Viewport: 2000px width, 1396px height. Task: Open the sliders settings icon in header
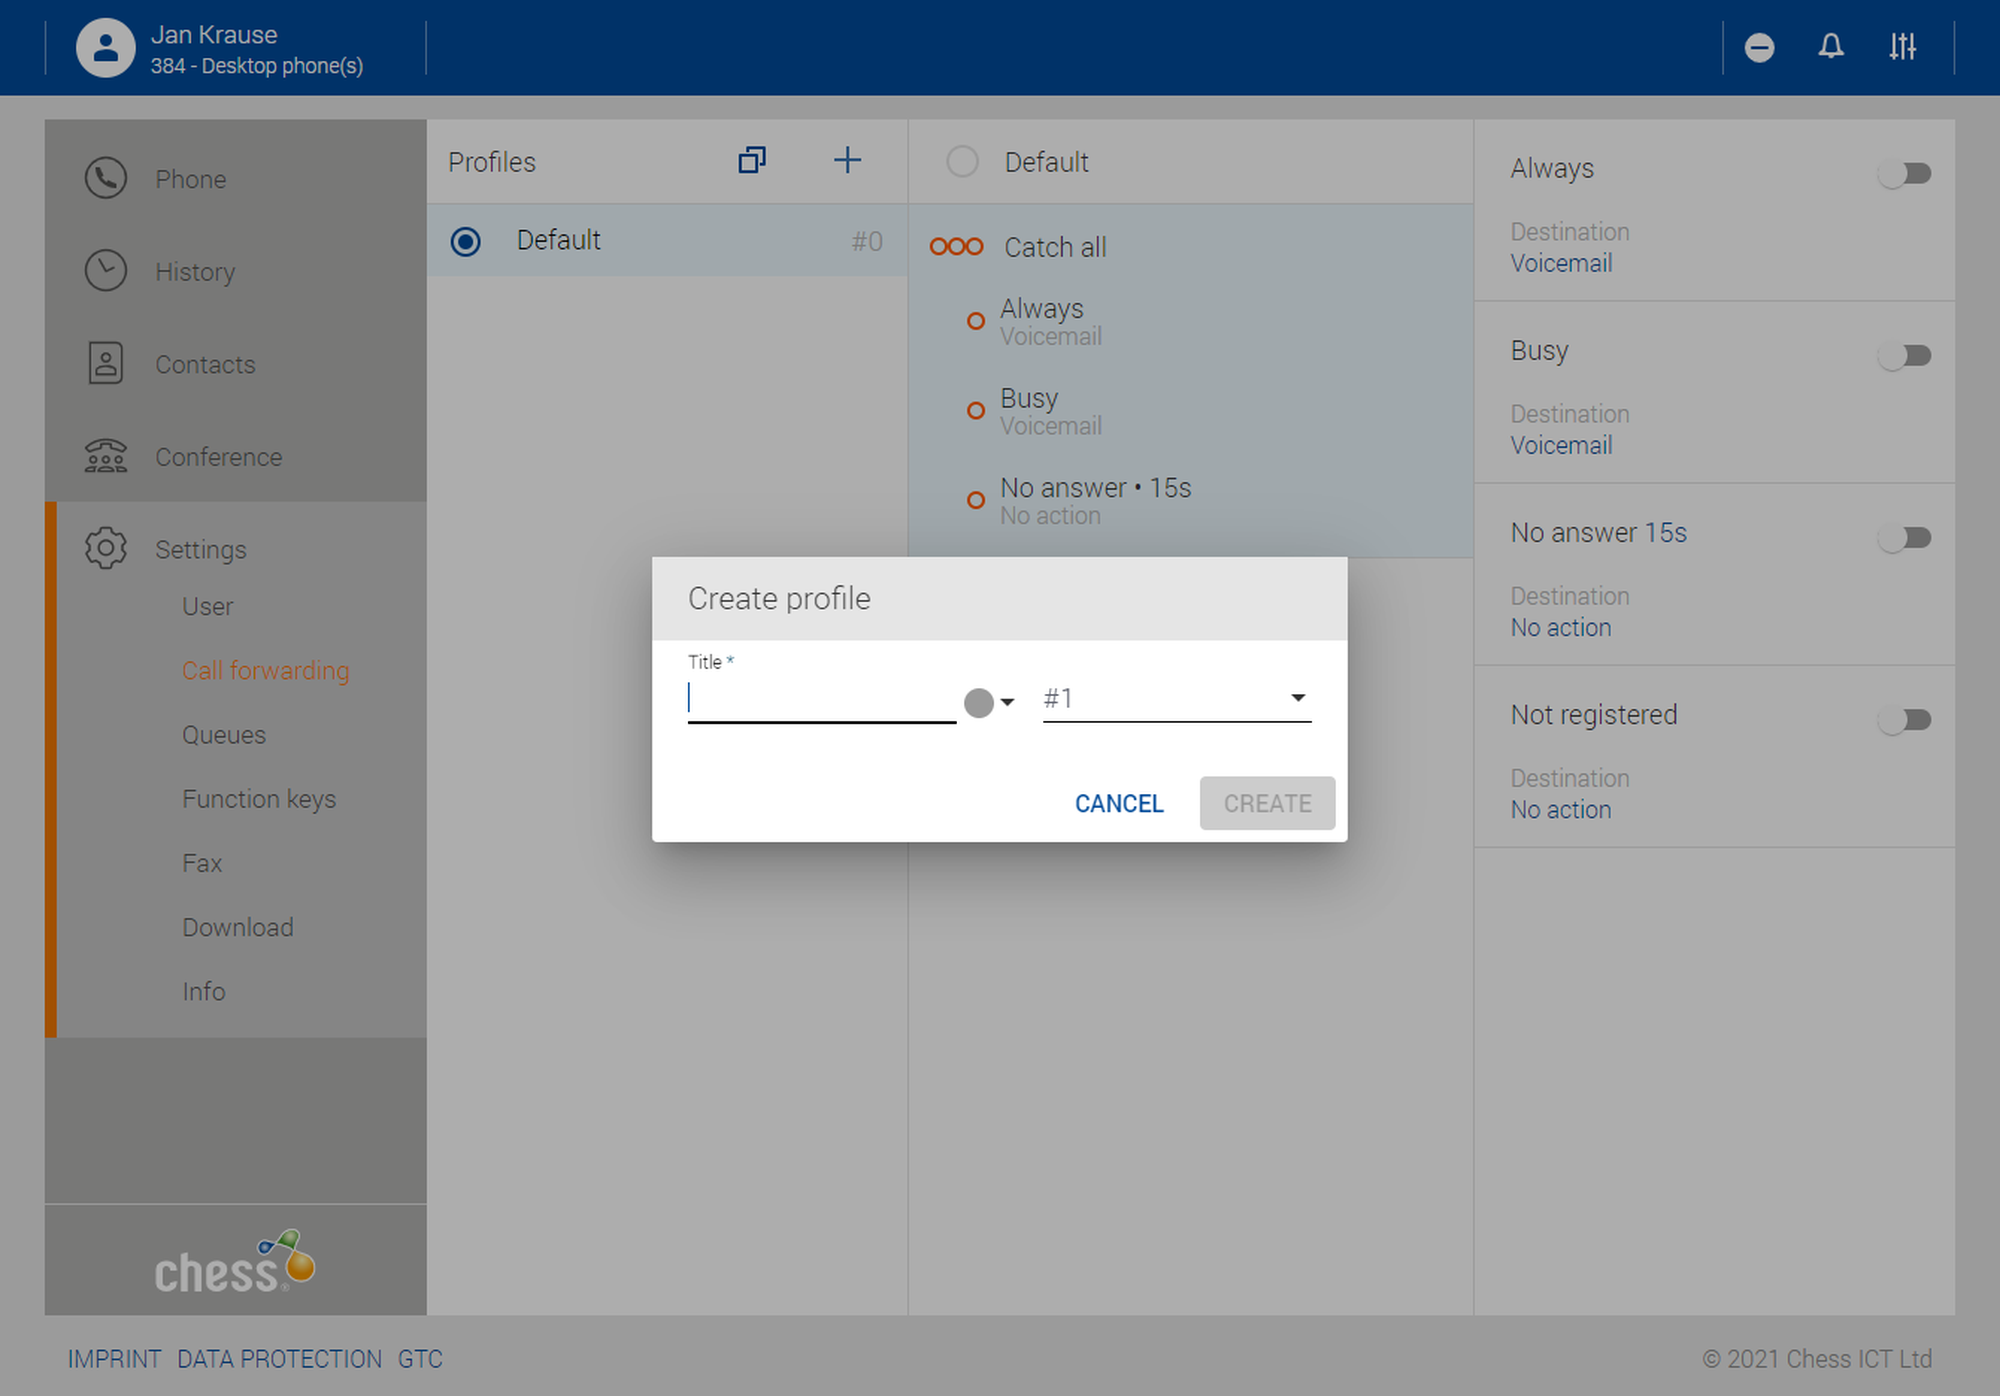coord(1902,47)
